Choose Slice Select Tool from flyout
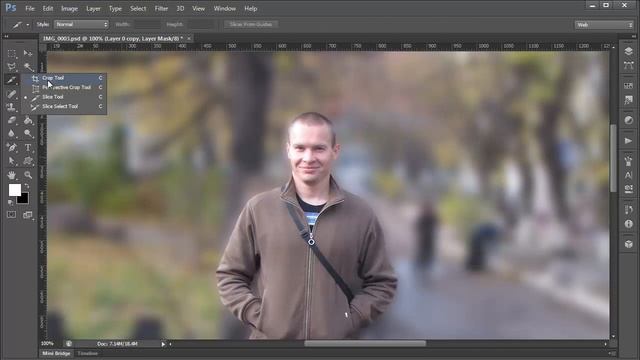640x360 pixels. 64,106
